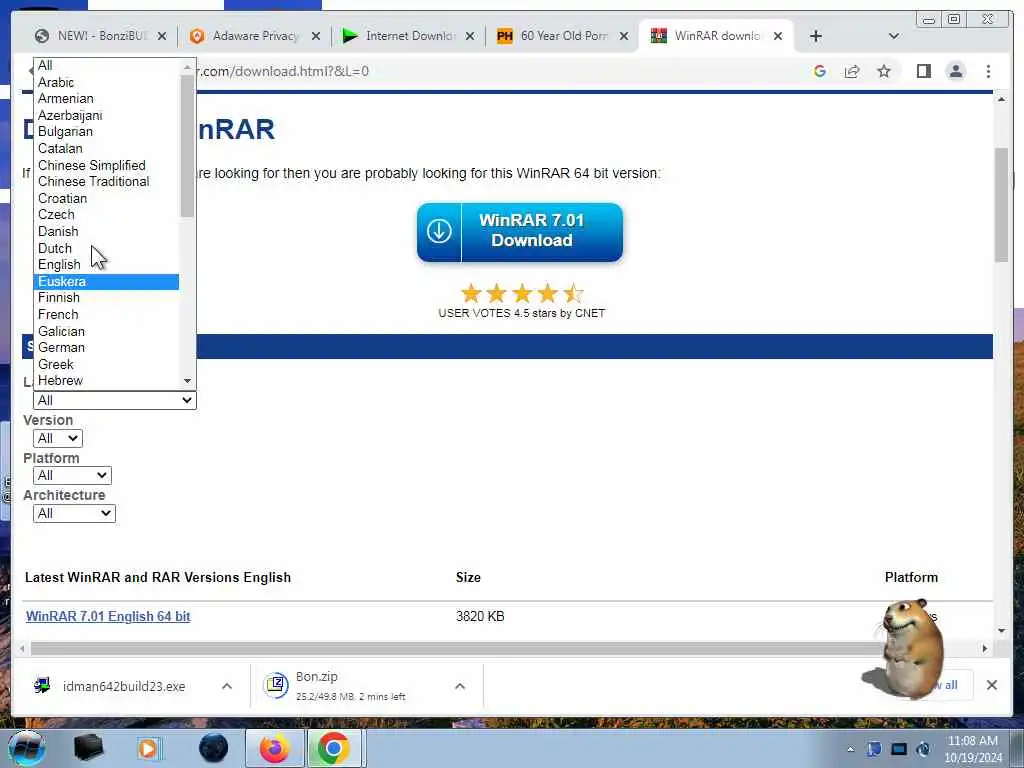Viewport: 1024px width, 768px height.
Task: Share this page via the share icon
Action: click(852, 71)
